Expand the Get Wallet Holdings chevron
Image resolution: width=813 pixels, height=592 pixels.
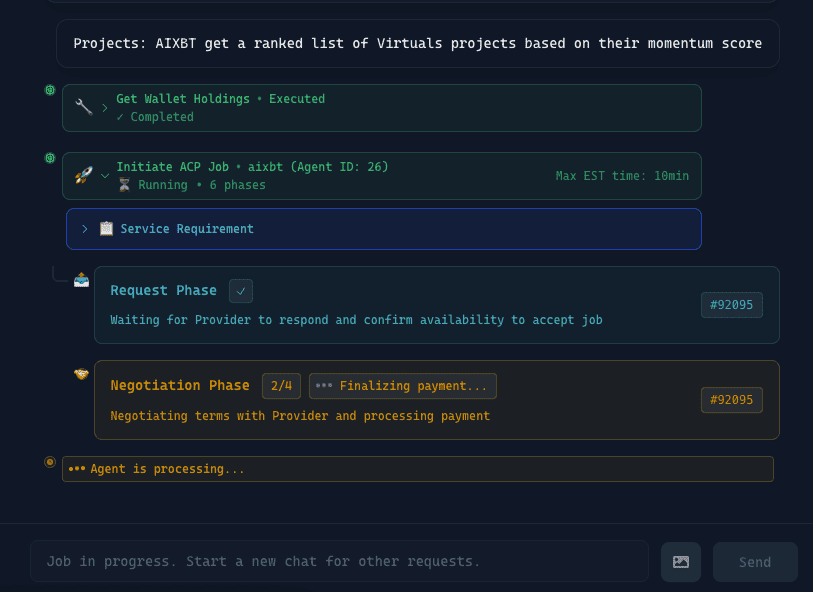coord(105,107)
